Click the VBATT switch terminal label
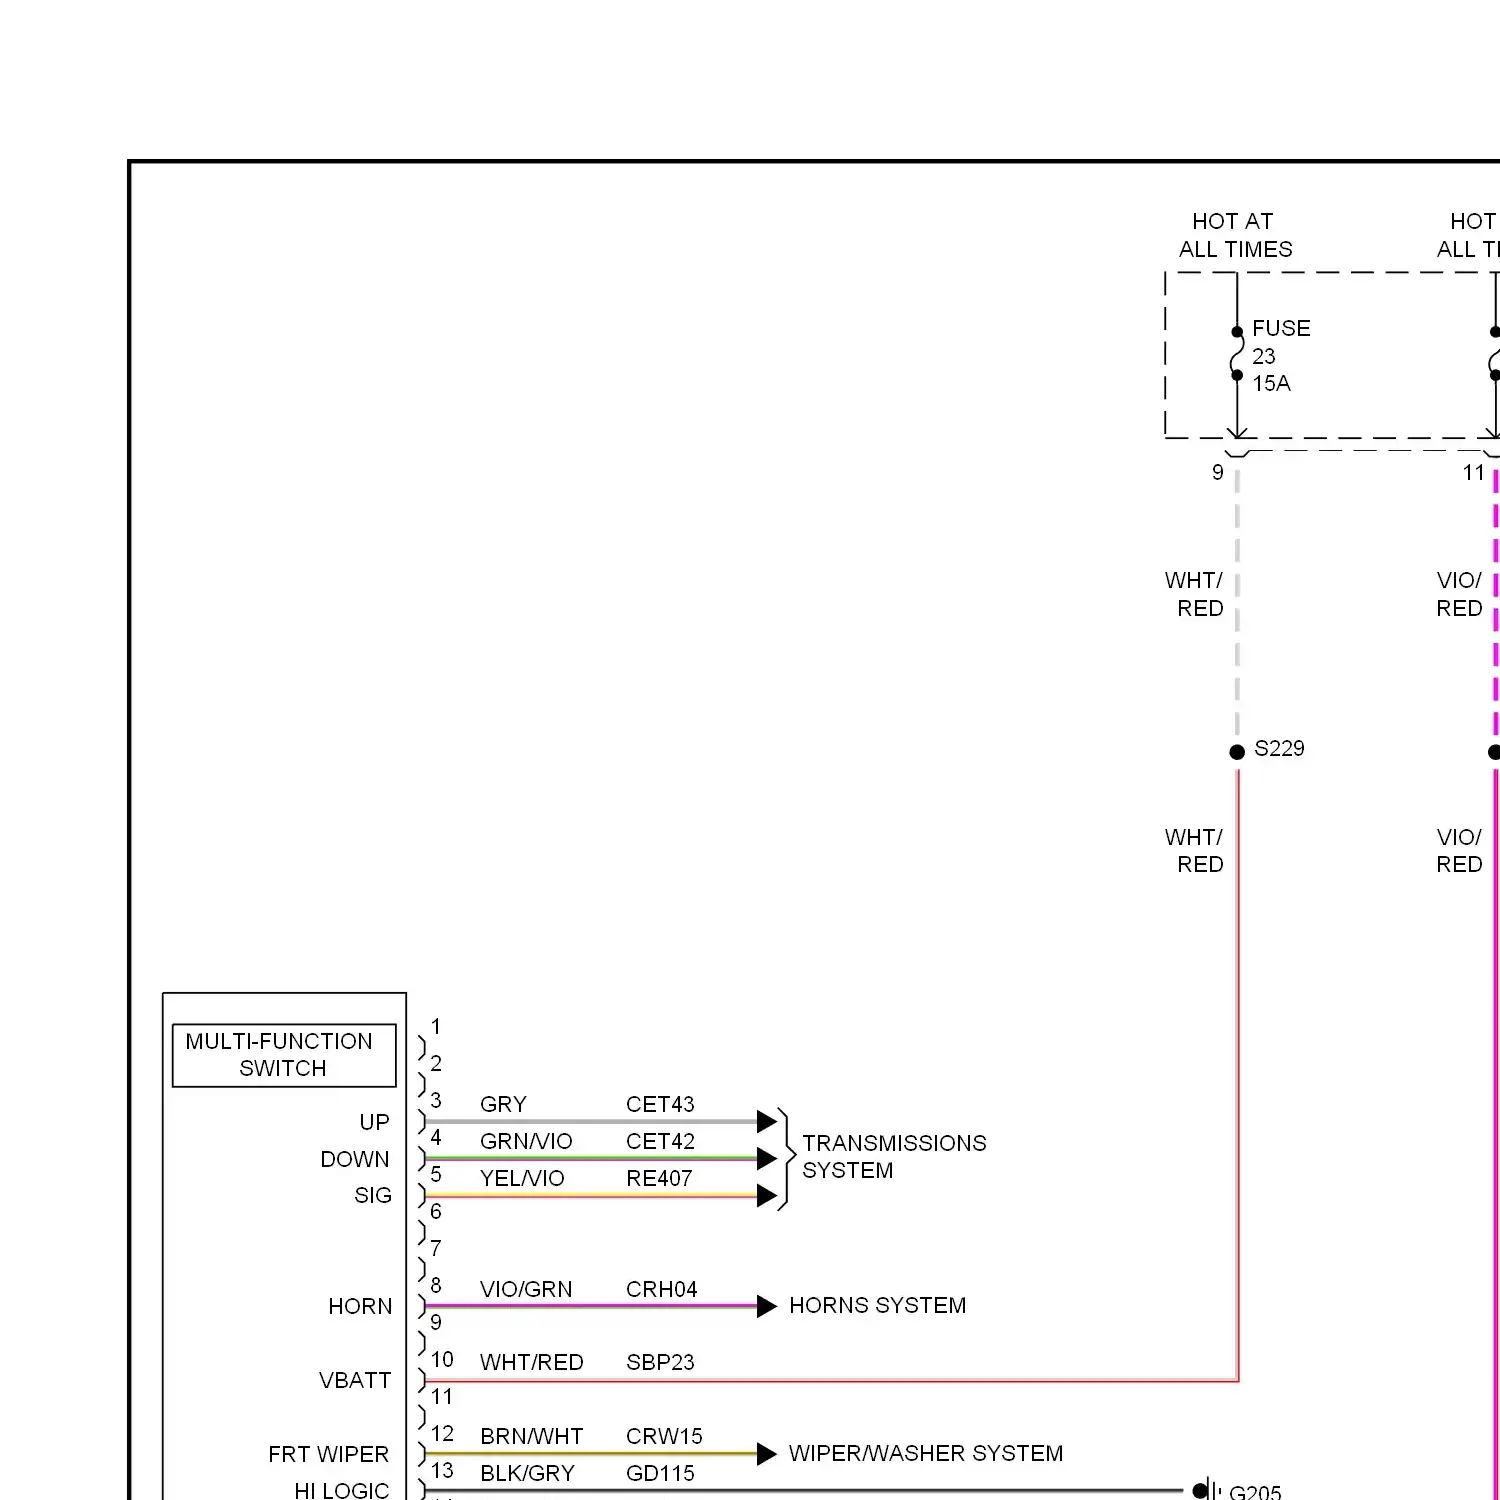The width and height of the screenshot is (1500, 1500). (355, 1380)
